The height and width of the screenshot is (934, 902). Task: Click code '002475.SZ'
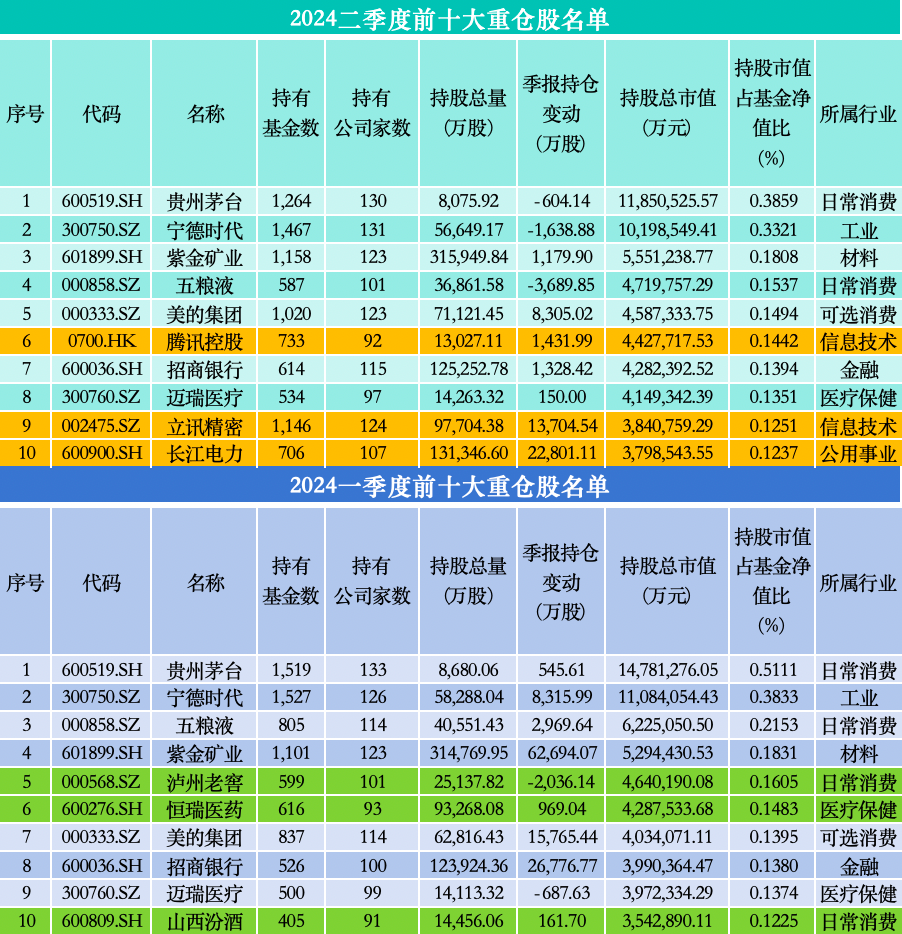click(101, 426)
